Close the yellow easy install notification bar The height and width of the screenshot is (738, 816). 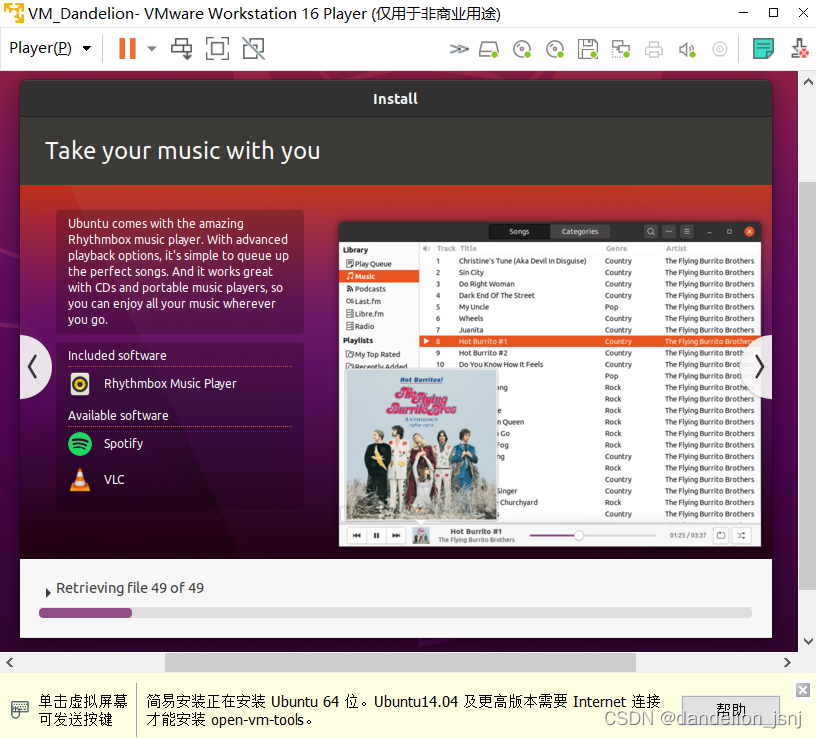803,690
